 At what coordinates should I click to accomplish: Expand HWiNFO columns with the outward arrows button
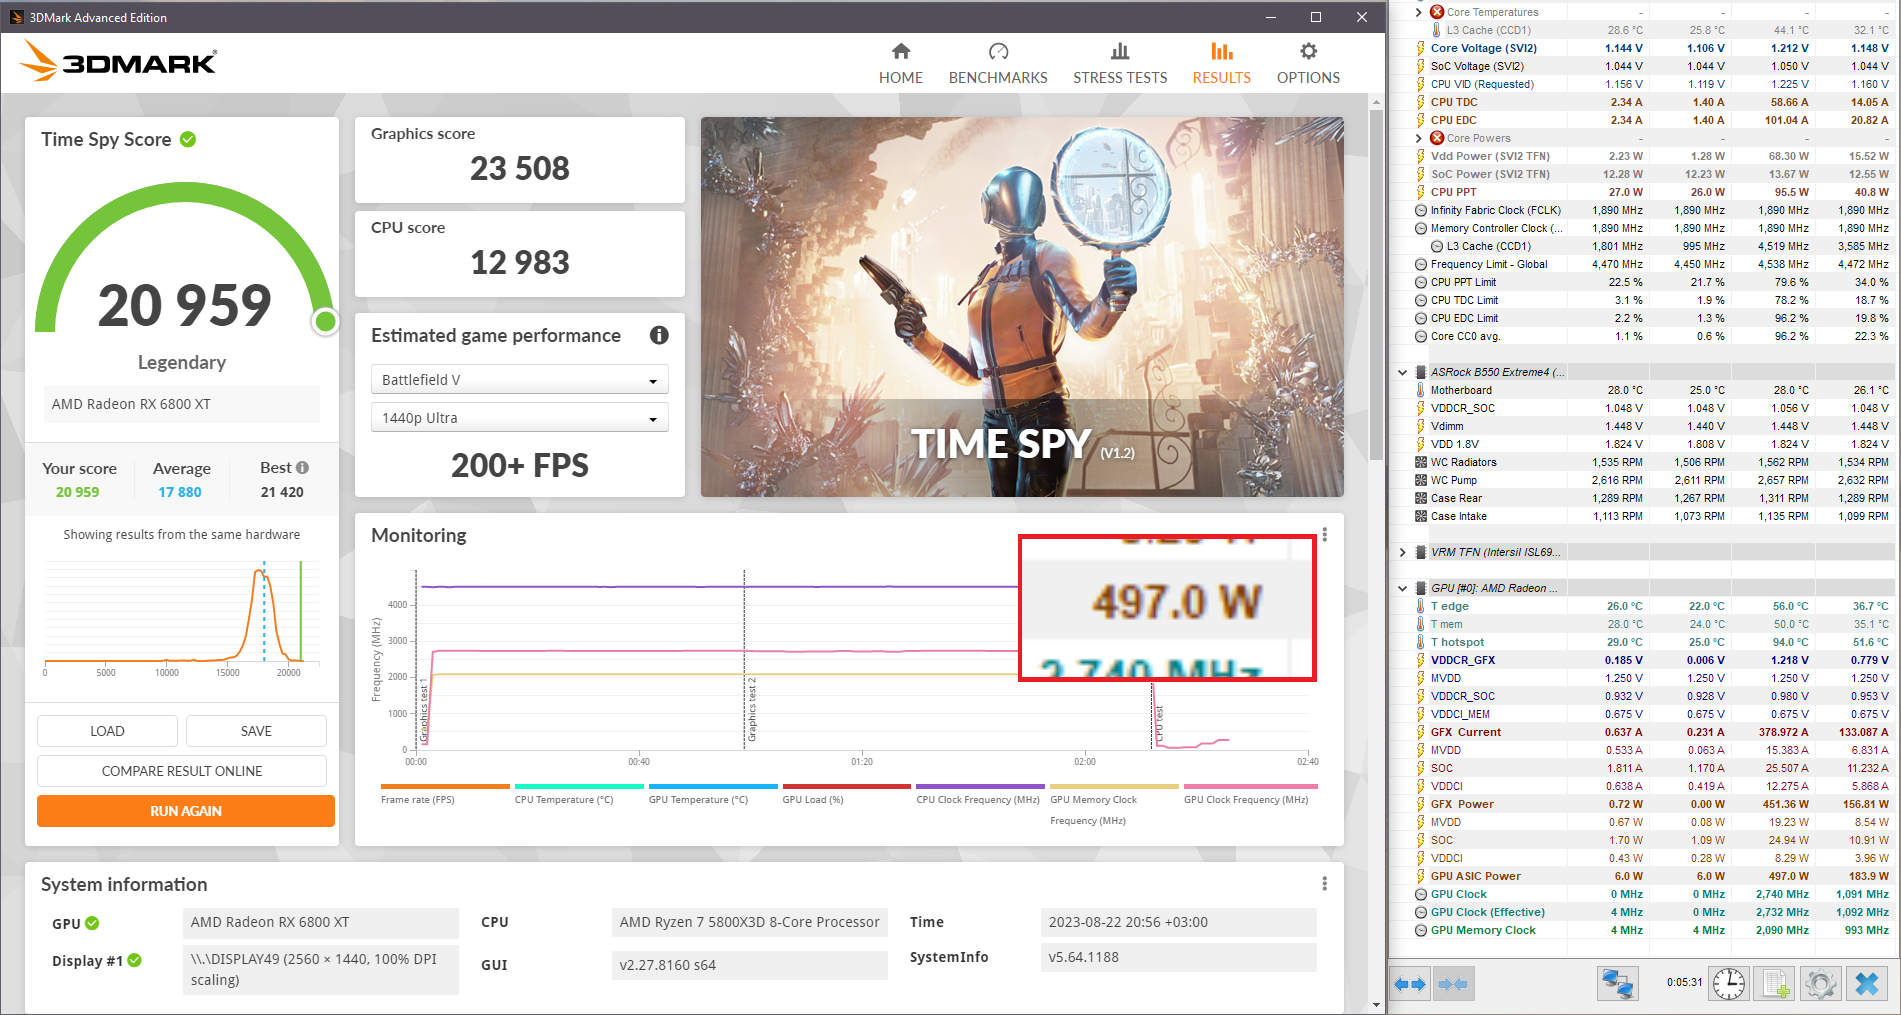(x=1410, y=984)
